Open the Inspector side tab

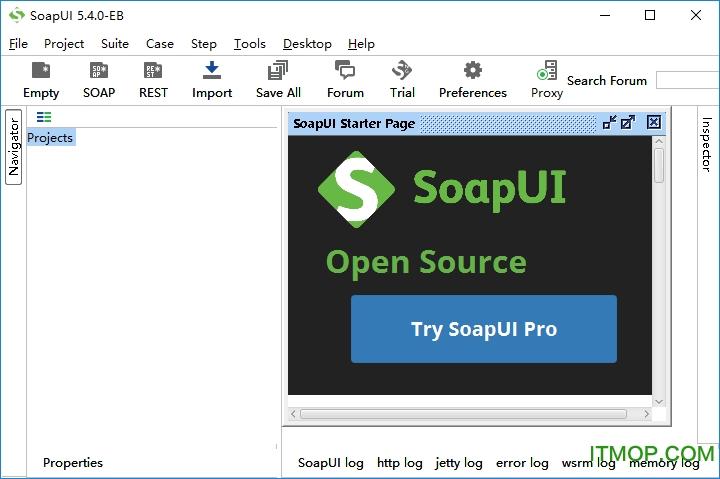point(706,145)
